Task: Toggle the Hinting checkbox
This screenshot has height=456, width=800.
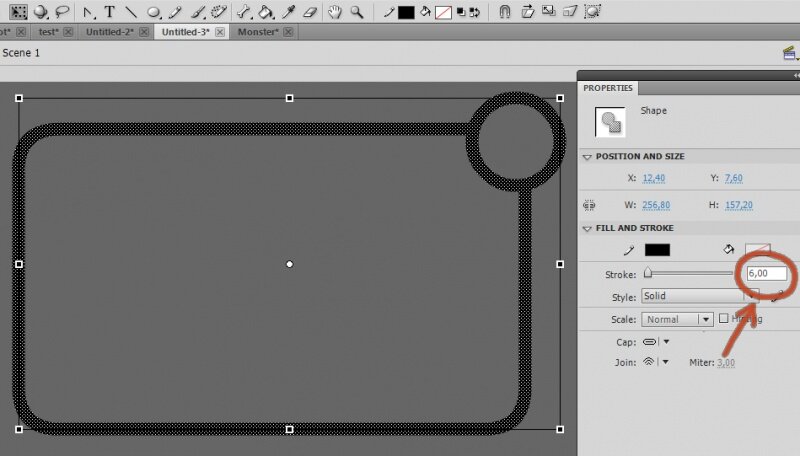Action: [723, 319]
